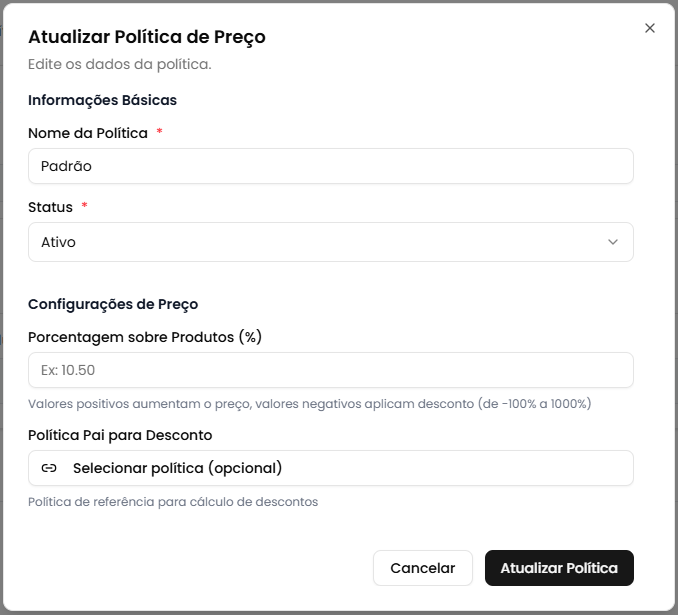Click the chevron arrow in the Status field
The height and width of the screenshot is (615, 678).
[613, 242]
